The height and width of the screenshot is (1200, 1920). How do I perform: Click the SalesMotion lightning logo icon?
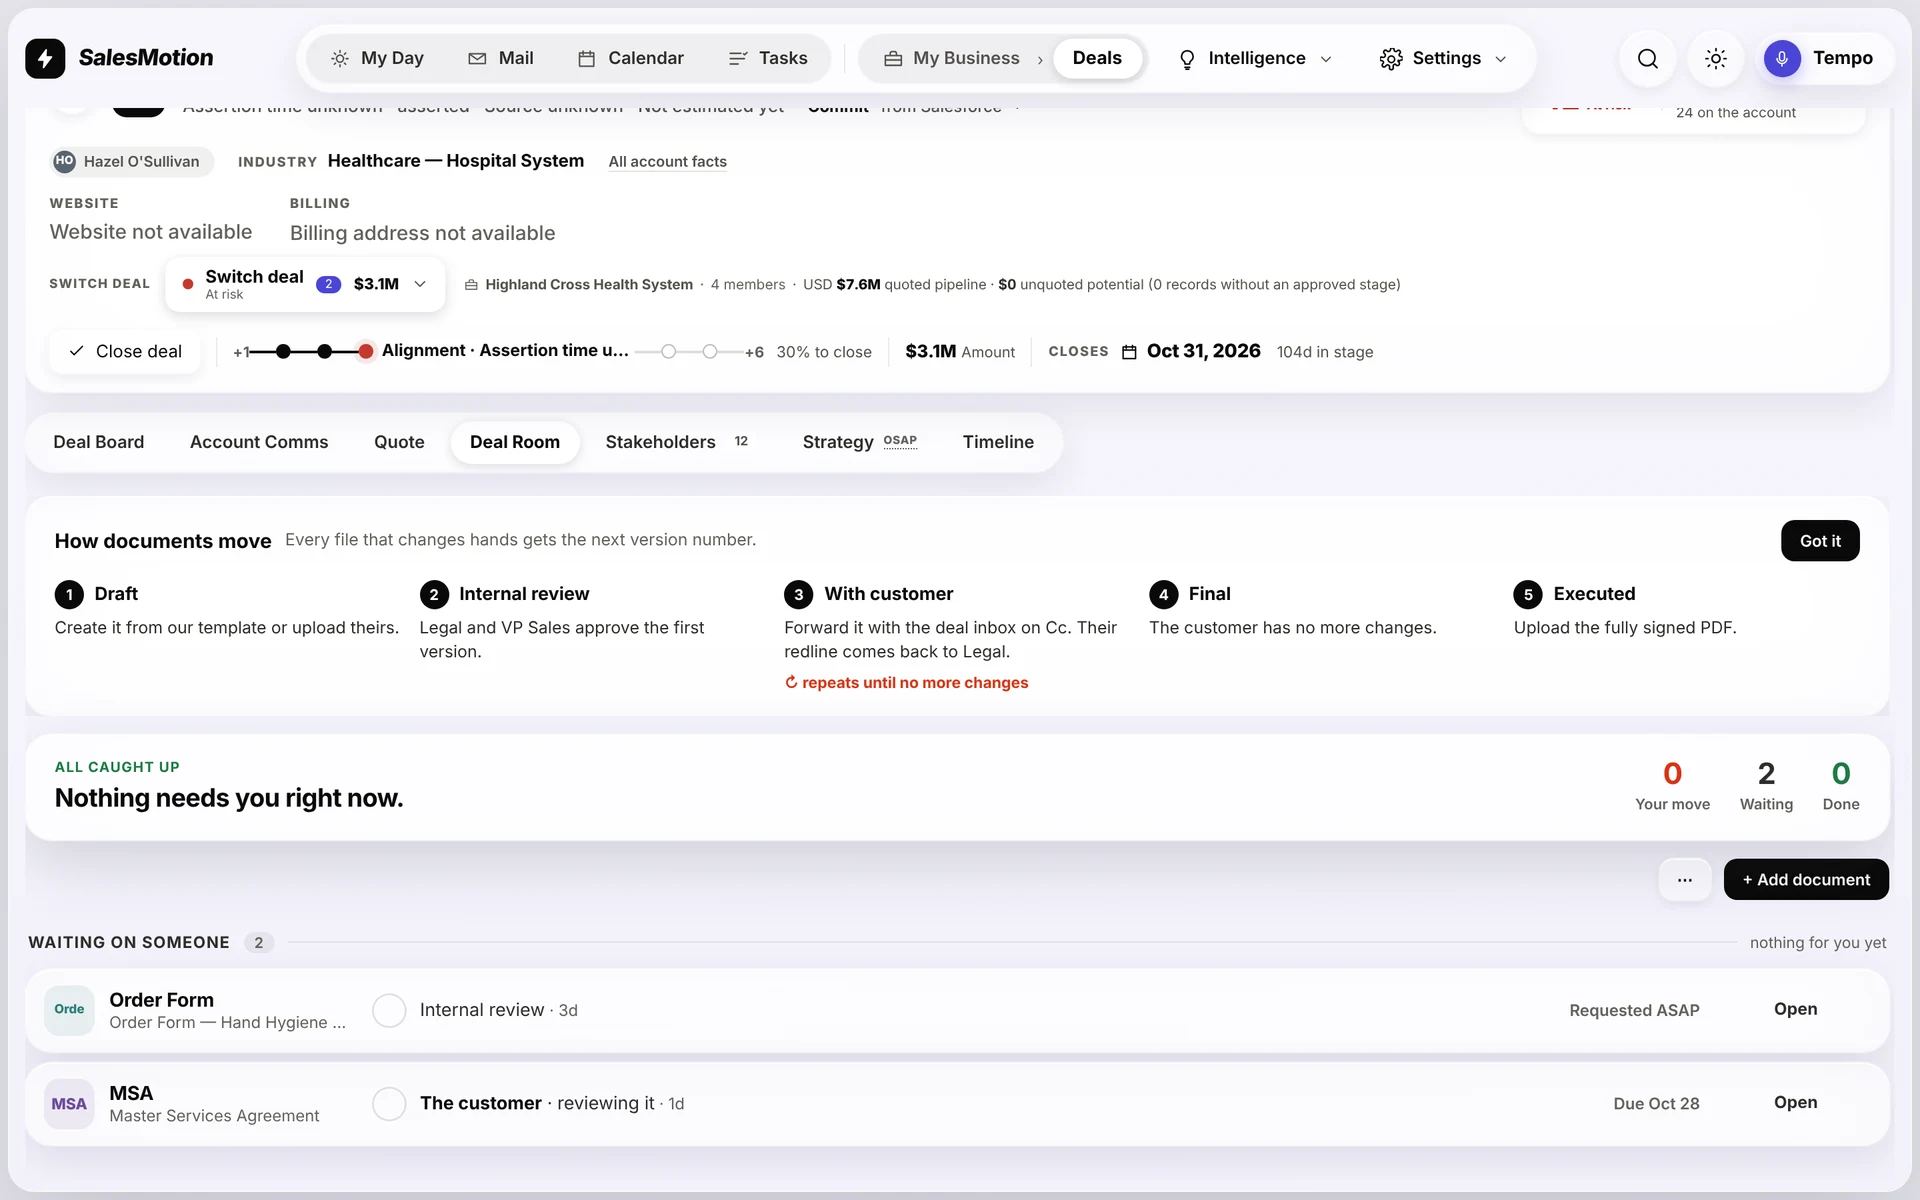click(45, 58)
